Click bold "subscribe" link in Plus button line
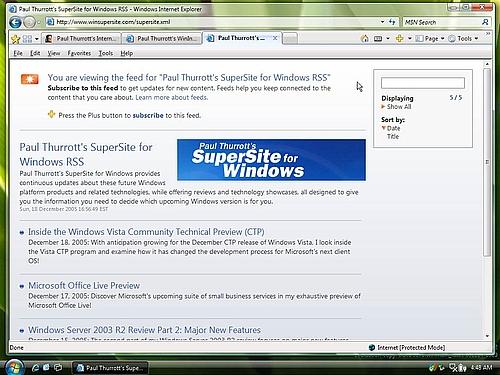This screenshot has width=500, height=375. (x=148, y=115)
